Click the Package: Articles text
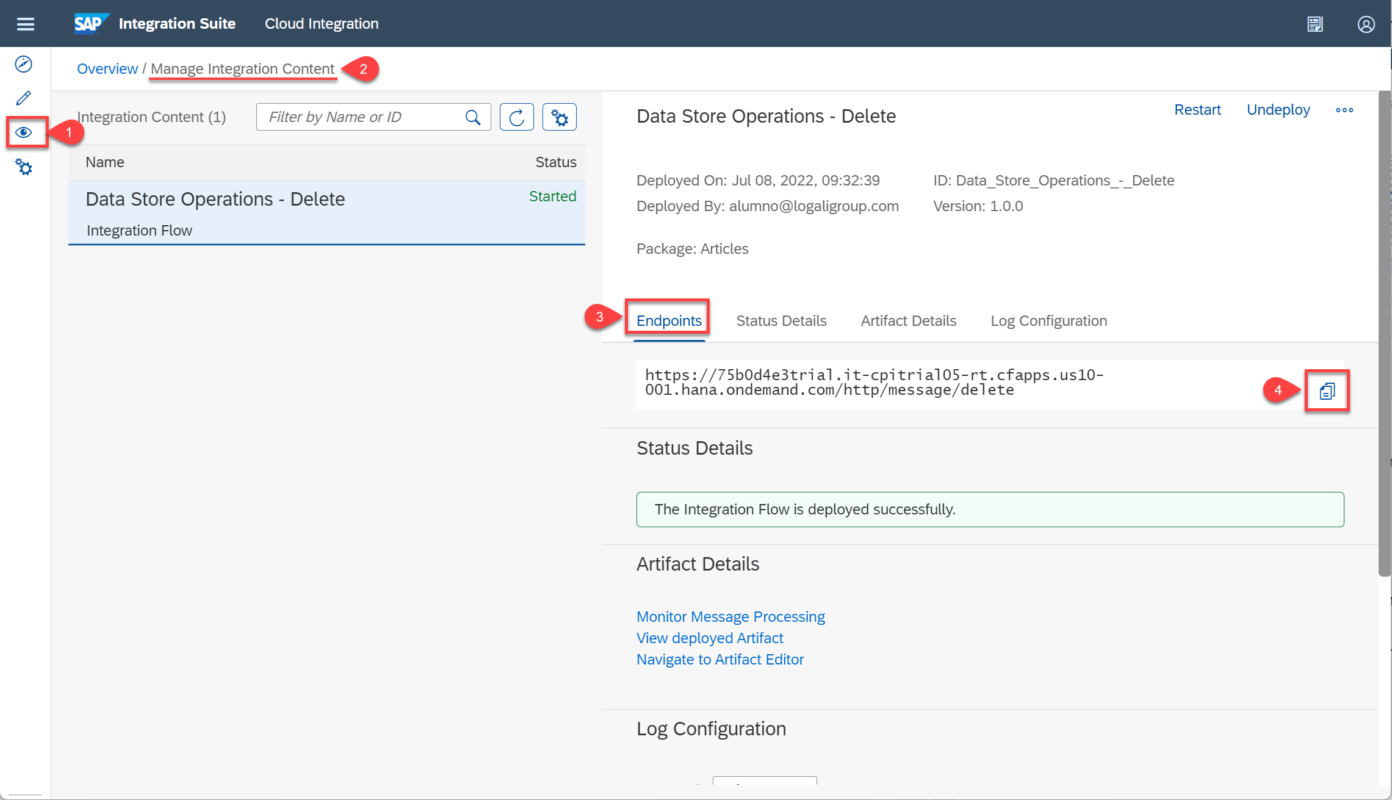The width and height of the screenshot is (1392, 800). click(x=692, y=249)
